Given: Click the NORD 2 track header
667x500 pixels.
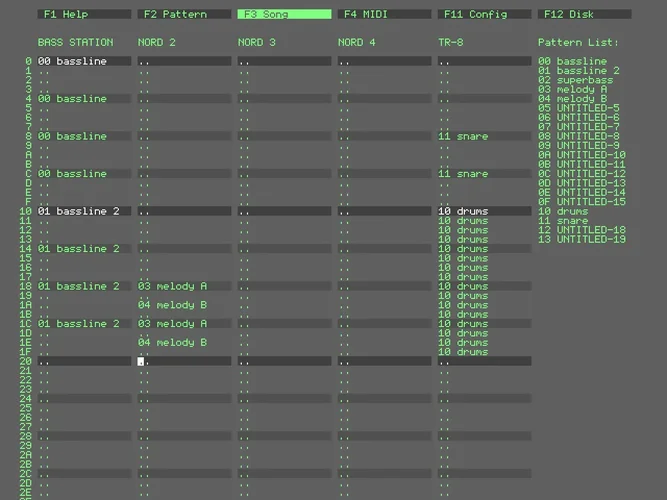Looking at the screenshot, I should click(157, 42).
